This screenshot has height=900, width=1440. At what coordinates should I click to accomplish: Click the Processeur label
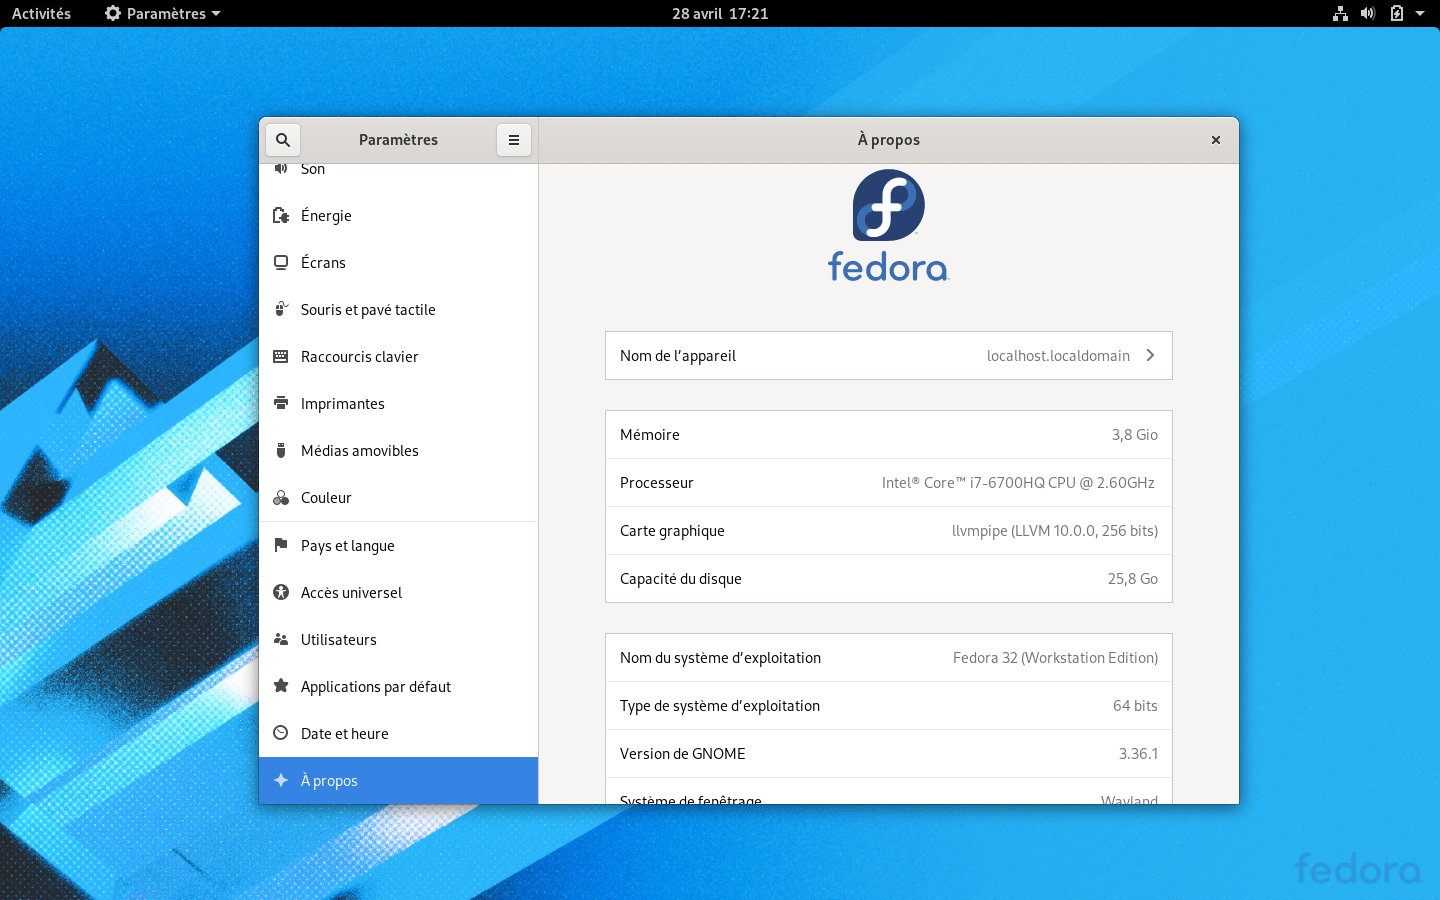coord(657,483)
